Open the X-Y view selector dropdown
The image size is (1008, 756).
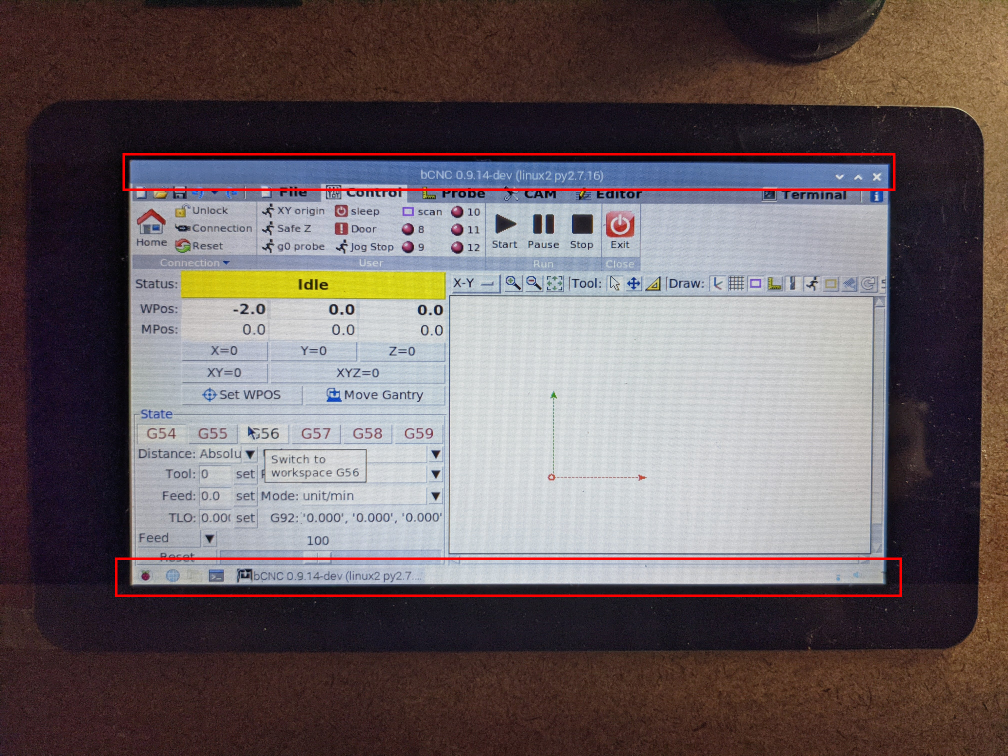point(474,283)
